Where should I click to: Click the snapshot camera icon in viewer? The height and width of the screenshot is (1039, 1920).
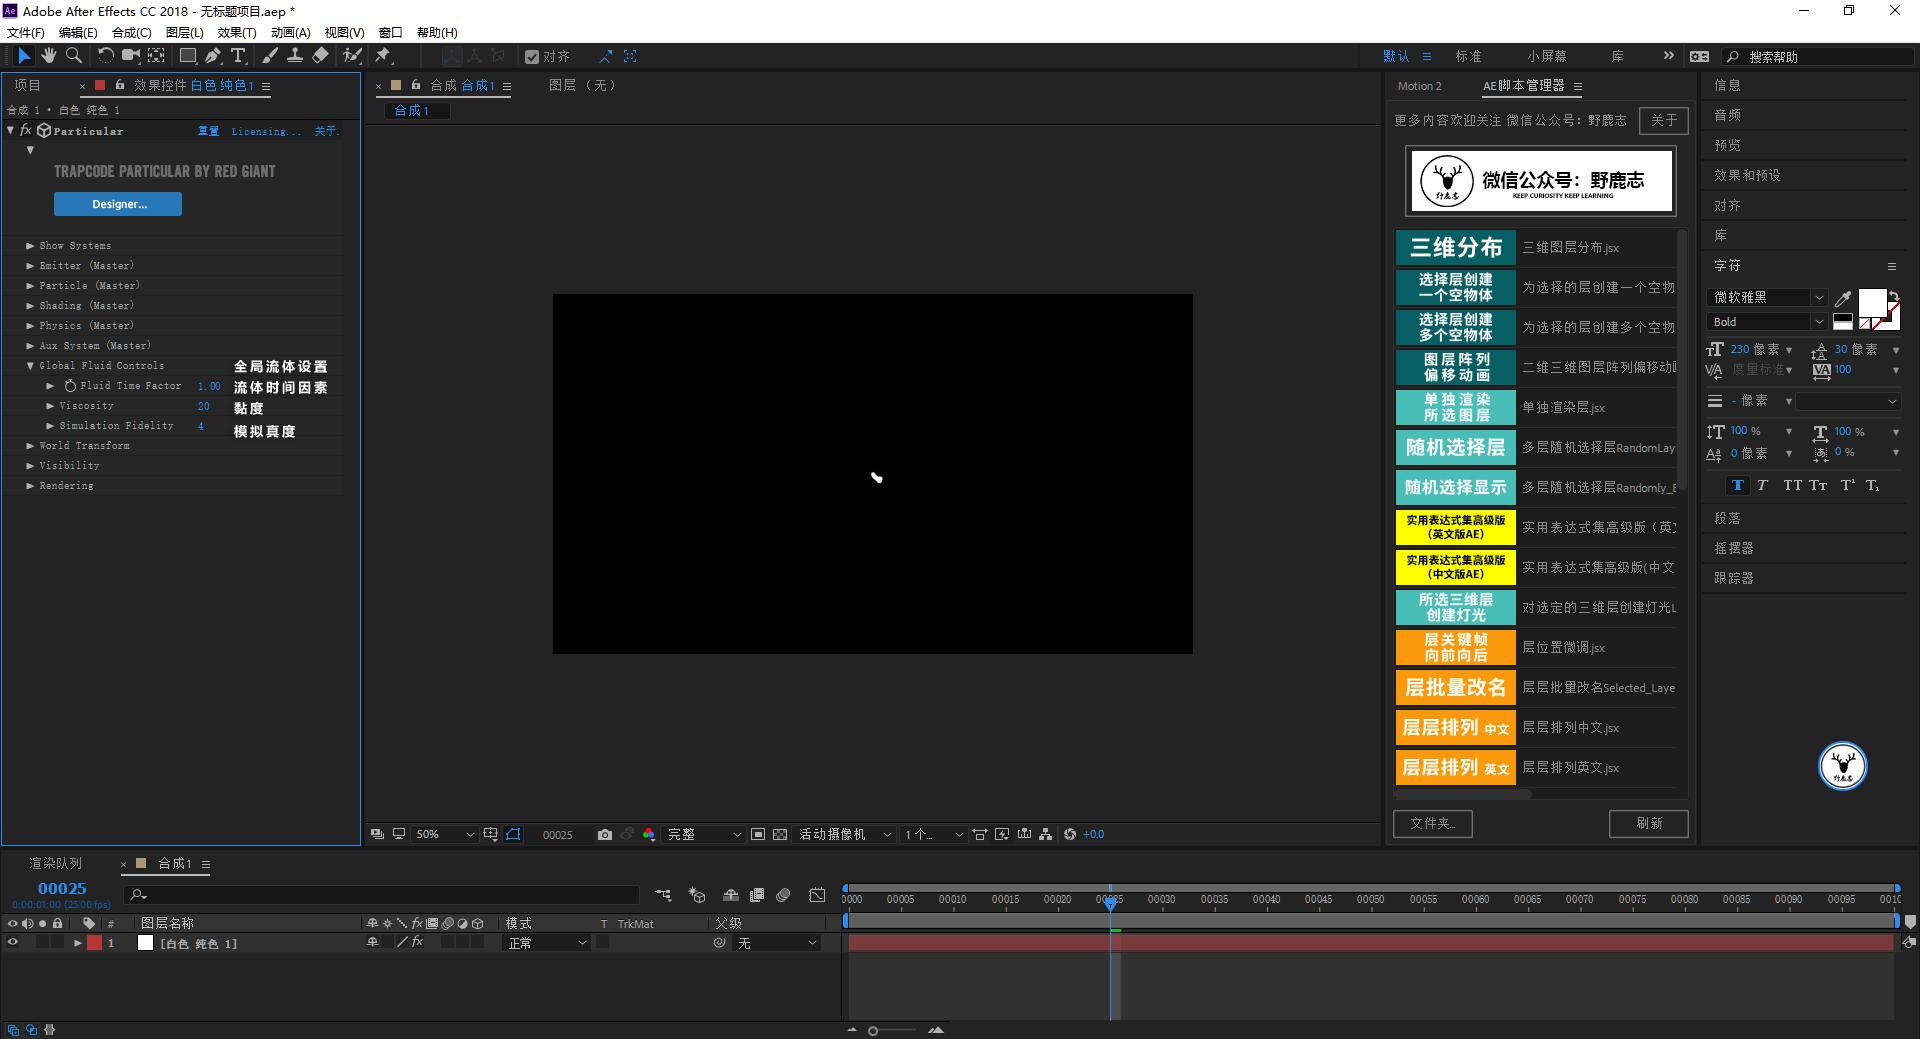click(604, 834)
